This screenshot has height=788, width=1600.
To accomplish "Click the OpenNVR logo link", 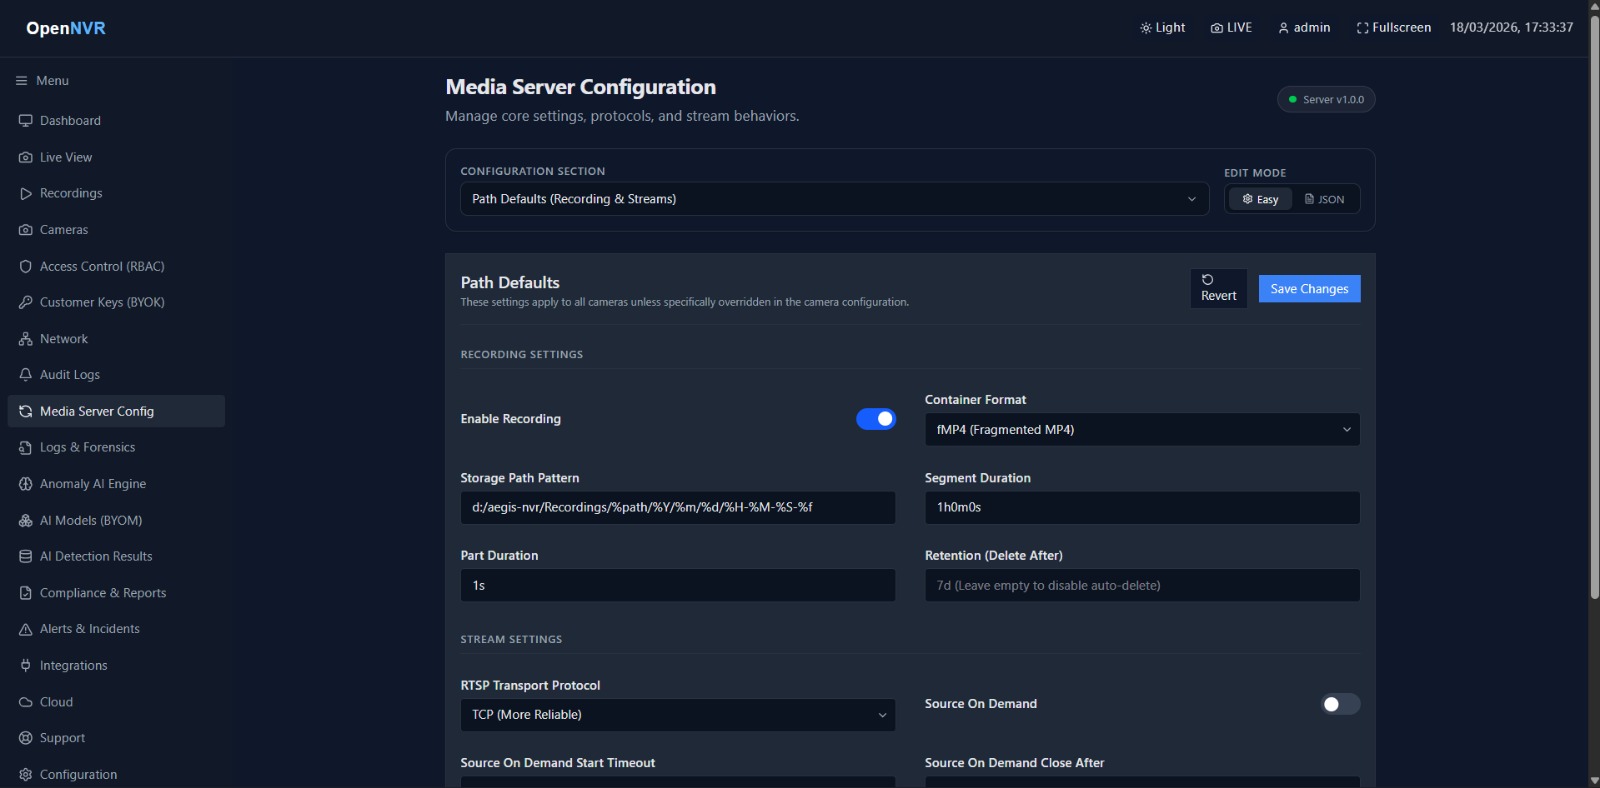I will point(66,28).
